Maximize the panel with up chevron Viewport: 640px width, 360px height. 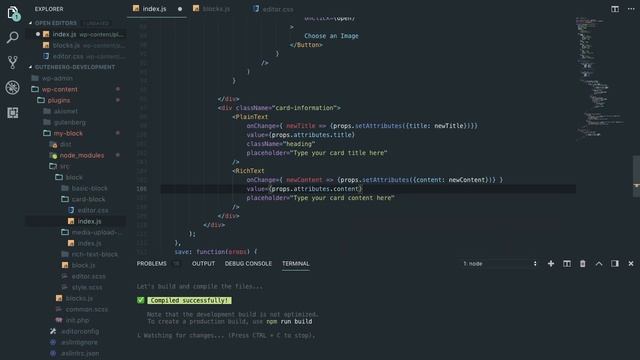tap(599, 264)
